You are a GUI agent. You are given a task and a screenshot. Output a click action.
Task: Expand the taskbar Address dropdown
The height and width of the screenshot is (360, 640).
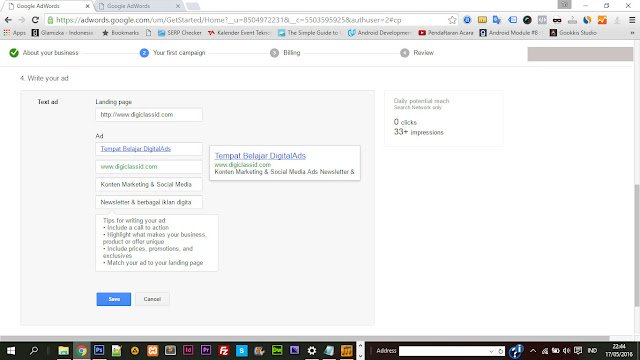491,351
